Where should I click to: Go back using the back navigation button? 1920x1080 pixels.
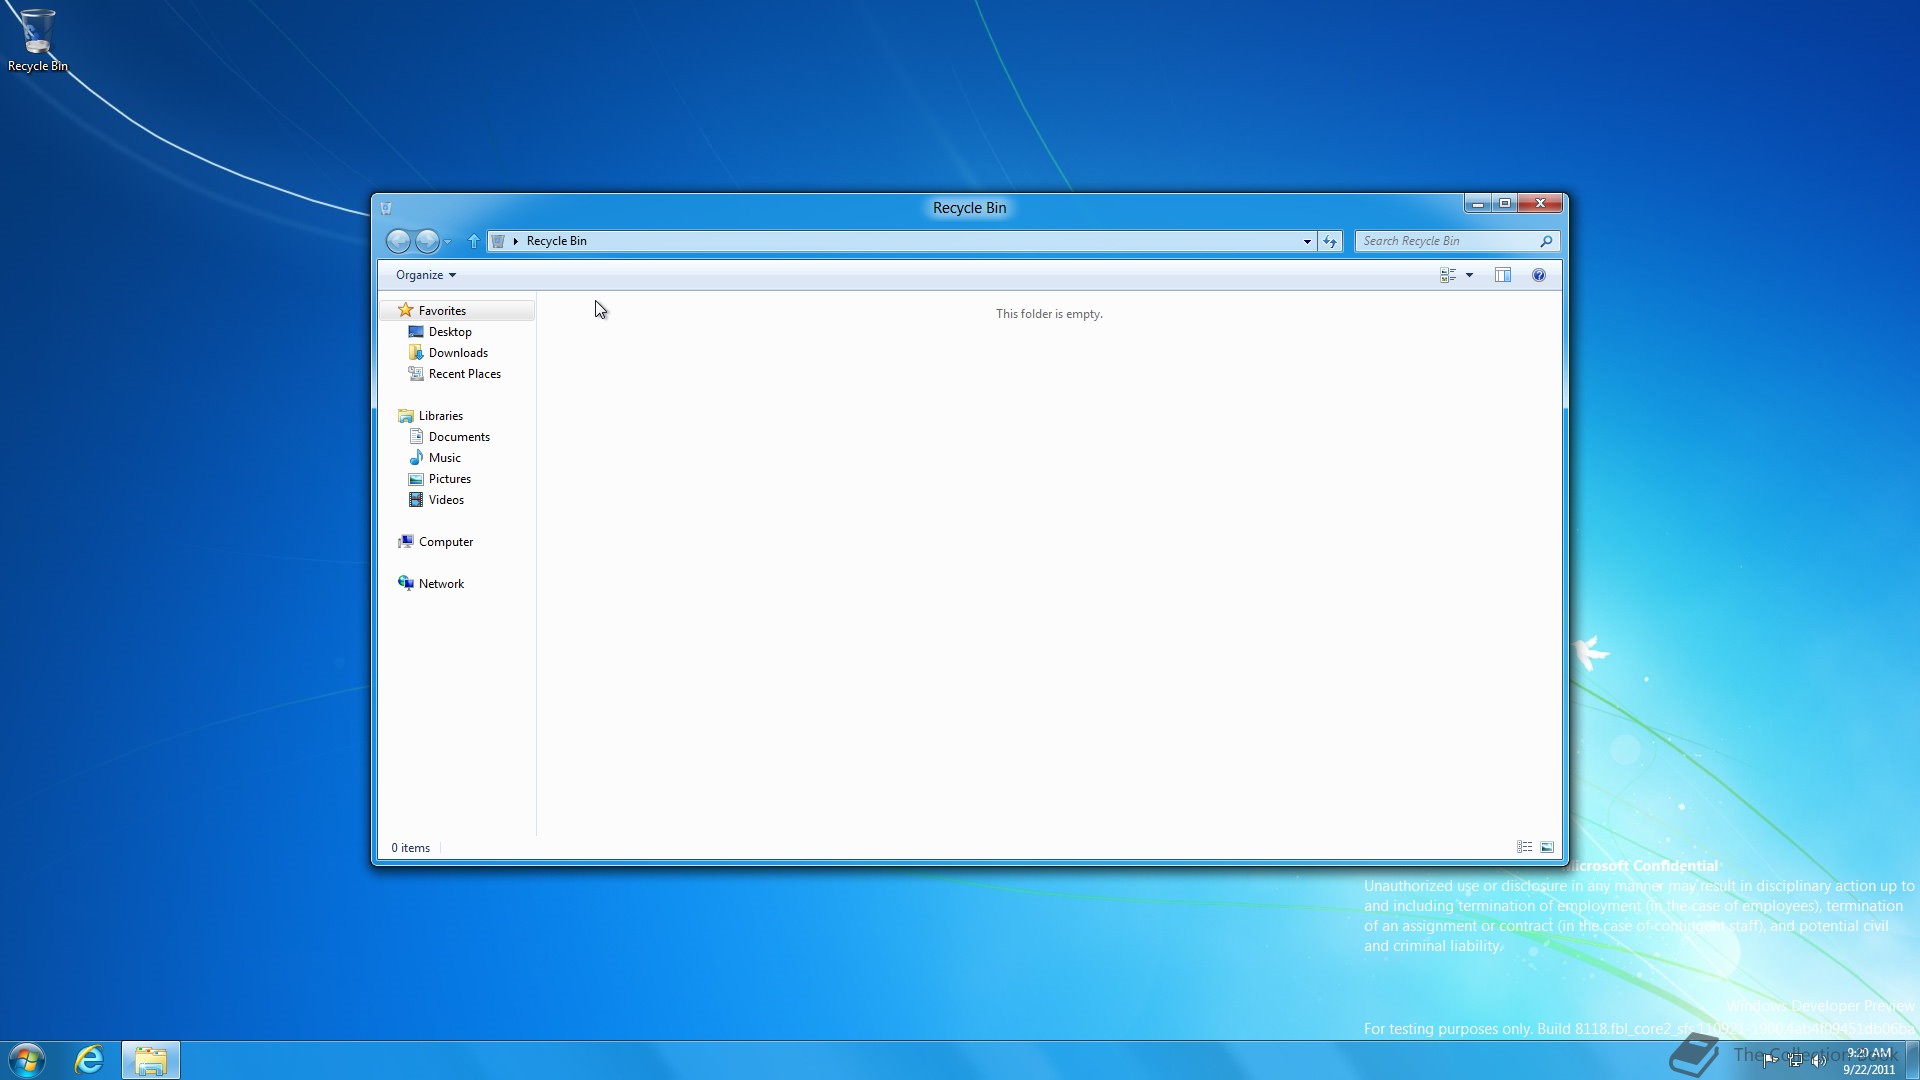coord(399,241)
